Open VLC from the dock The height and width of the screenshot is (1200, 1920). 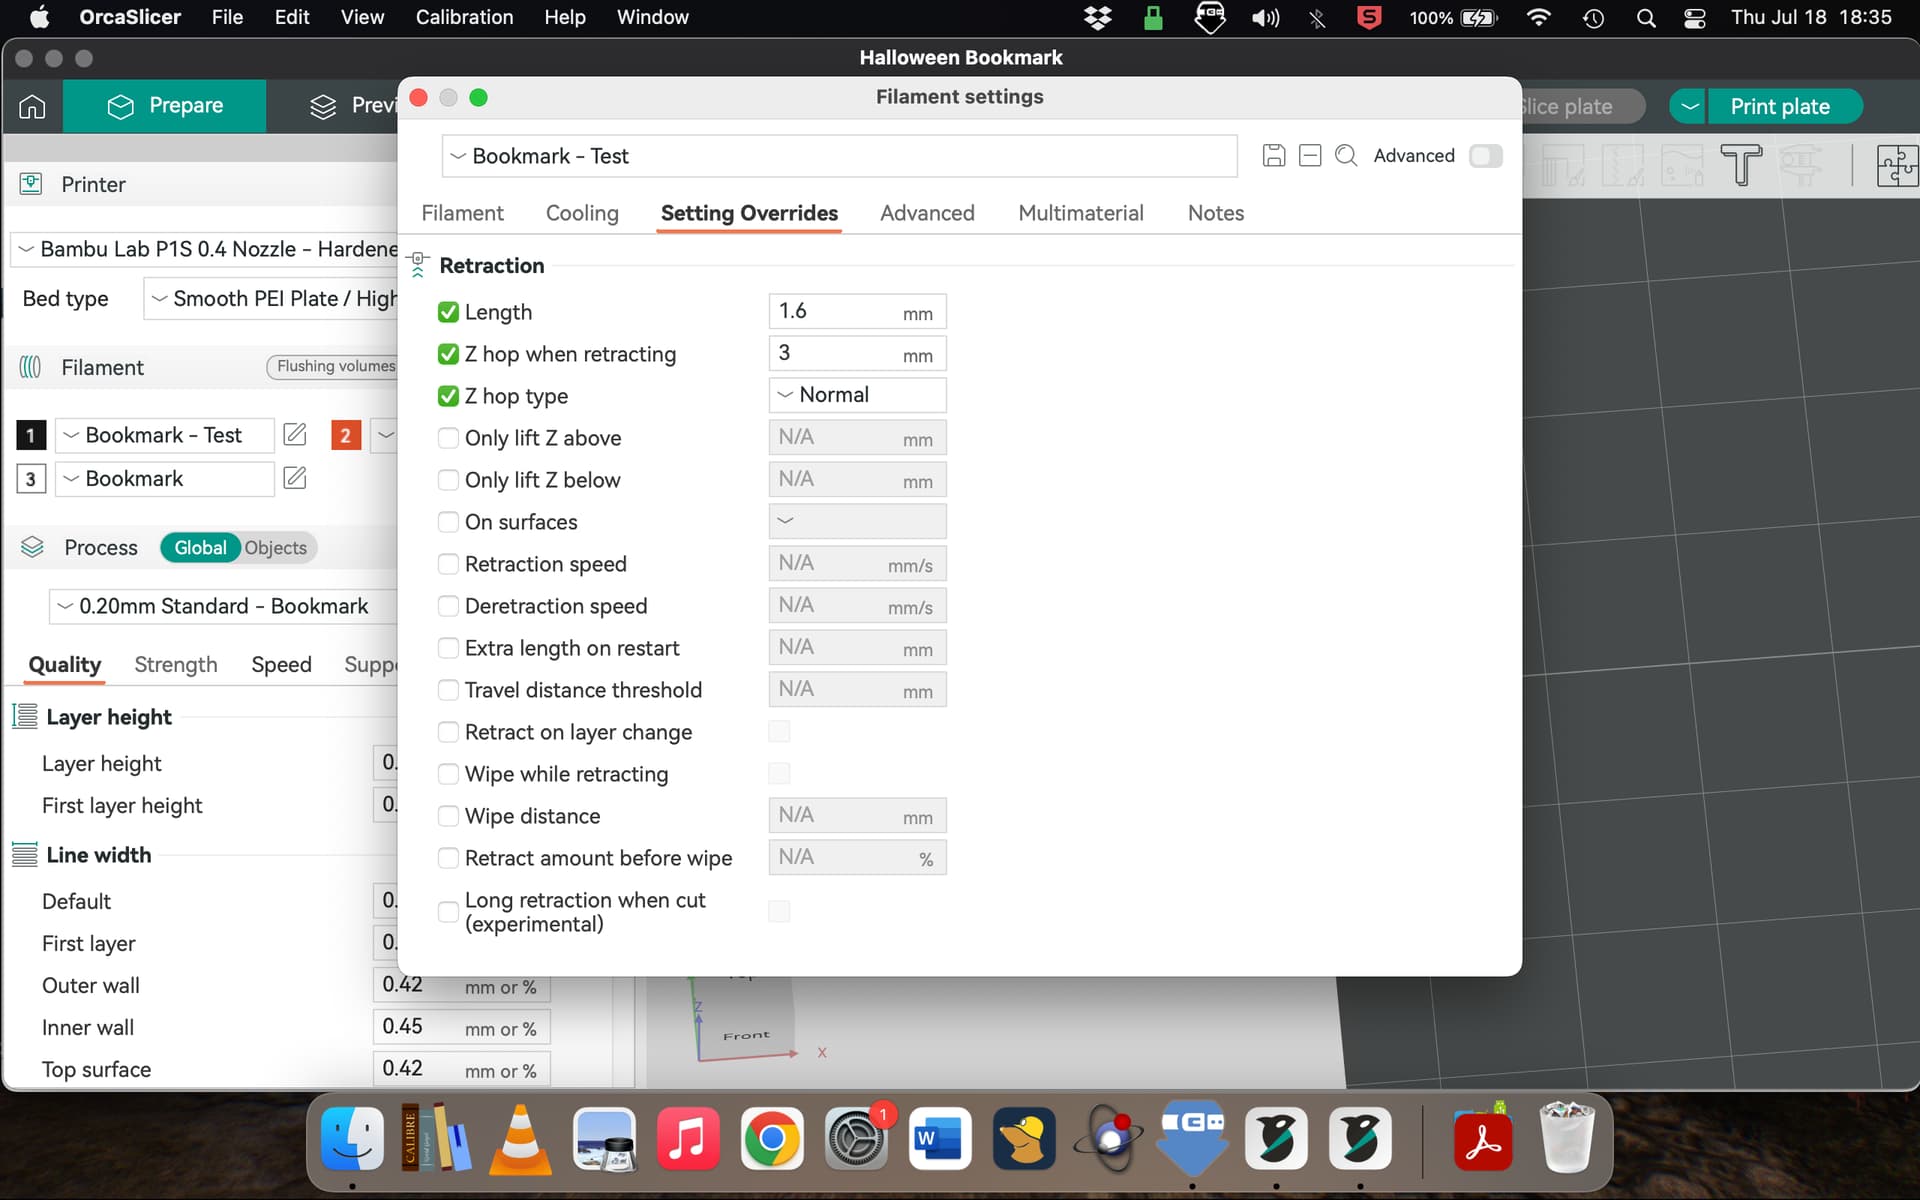click(520, 1139)
